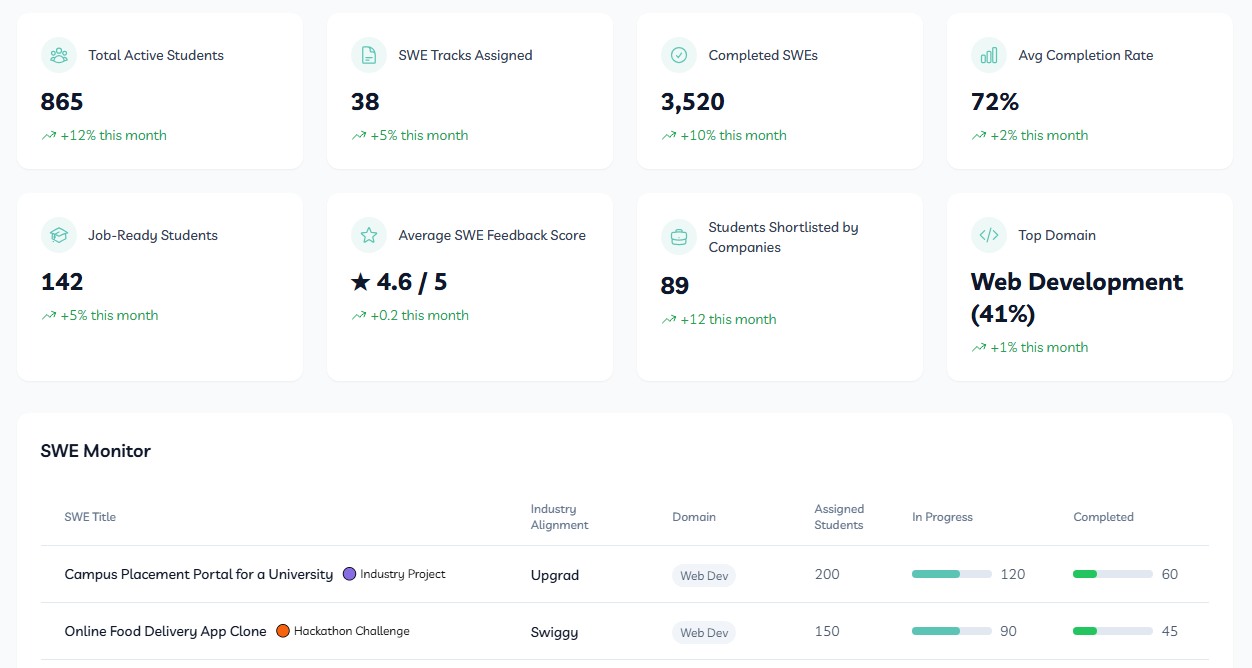This screenshot has height=668, width=1252.
Task: Click the 38 tracks assigned value
Action: click(x=365, y=102)
